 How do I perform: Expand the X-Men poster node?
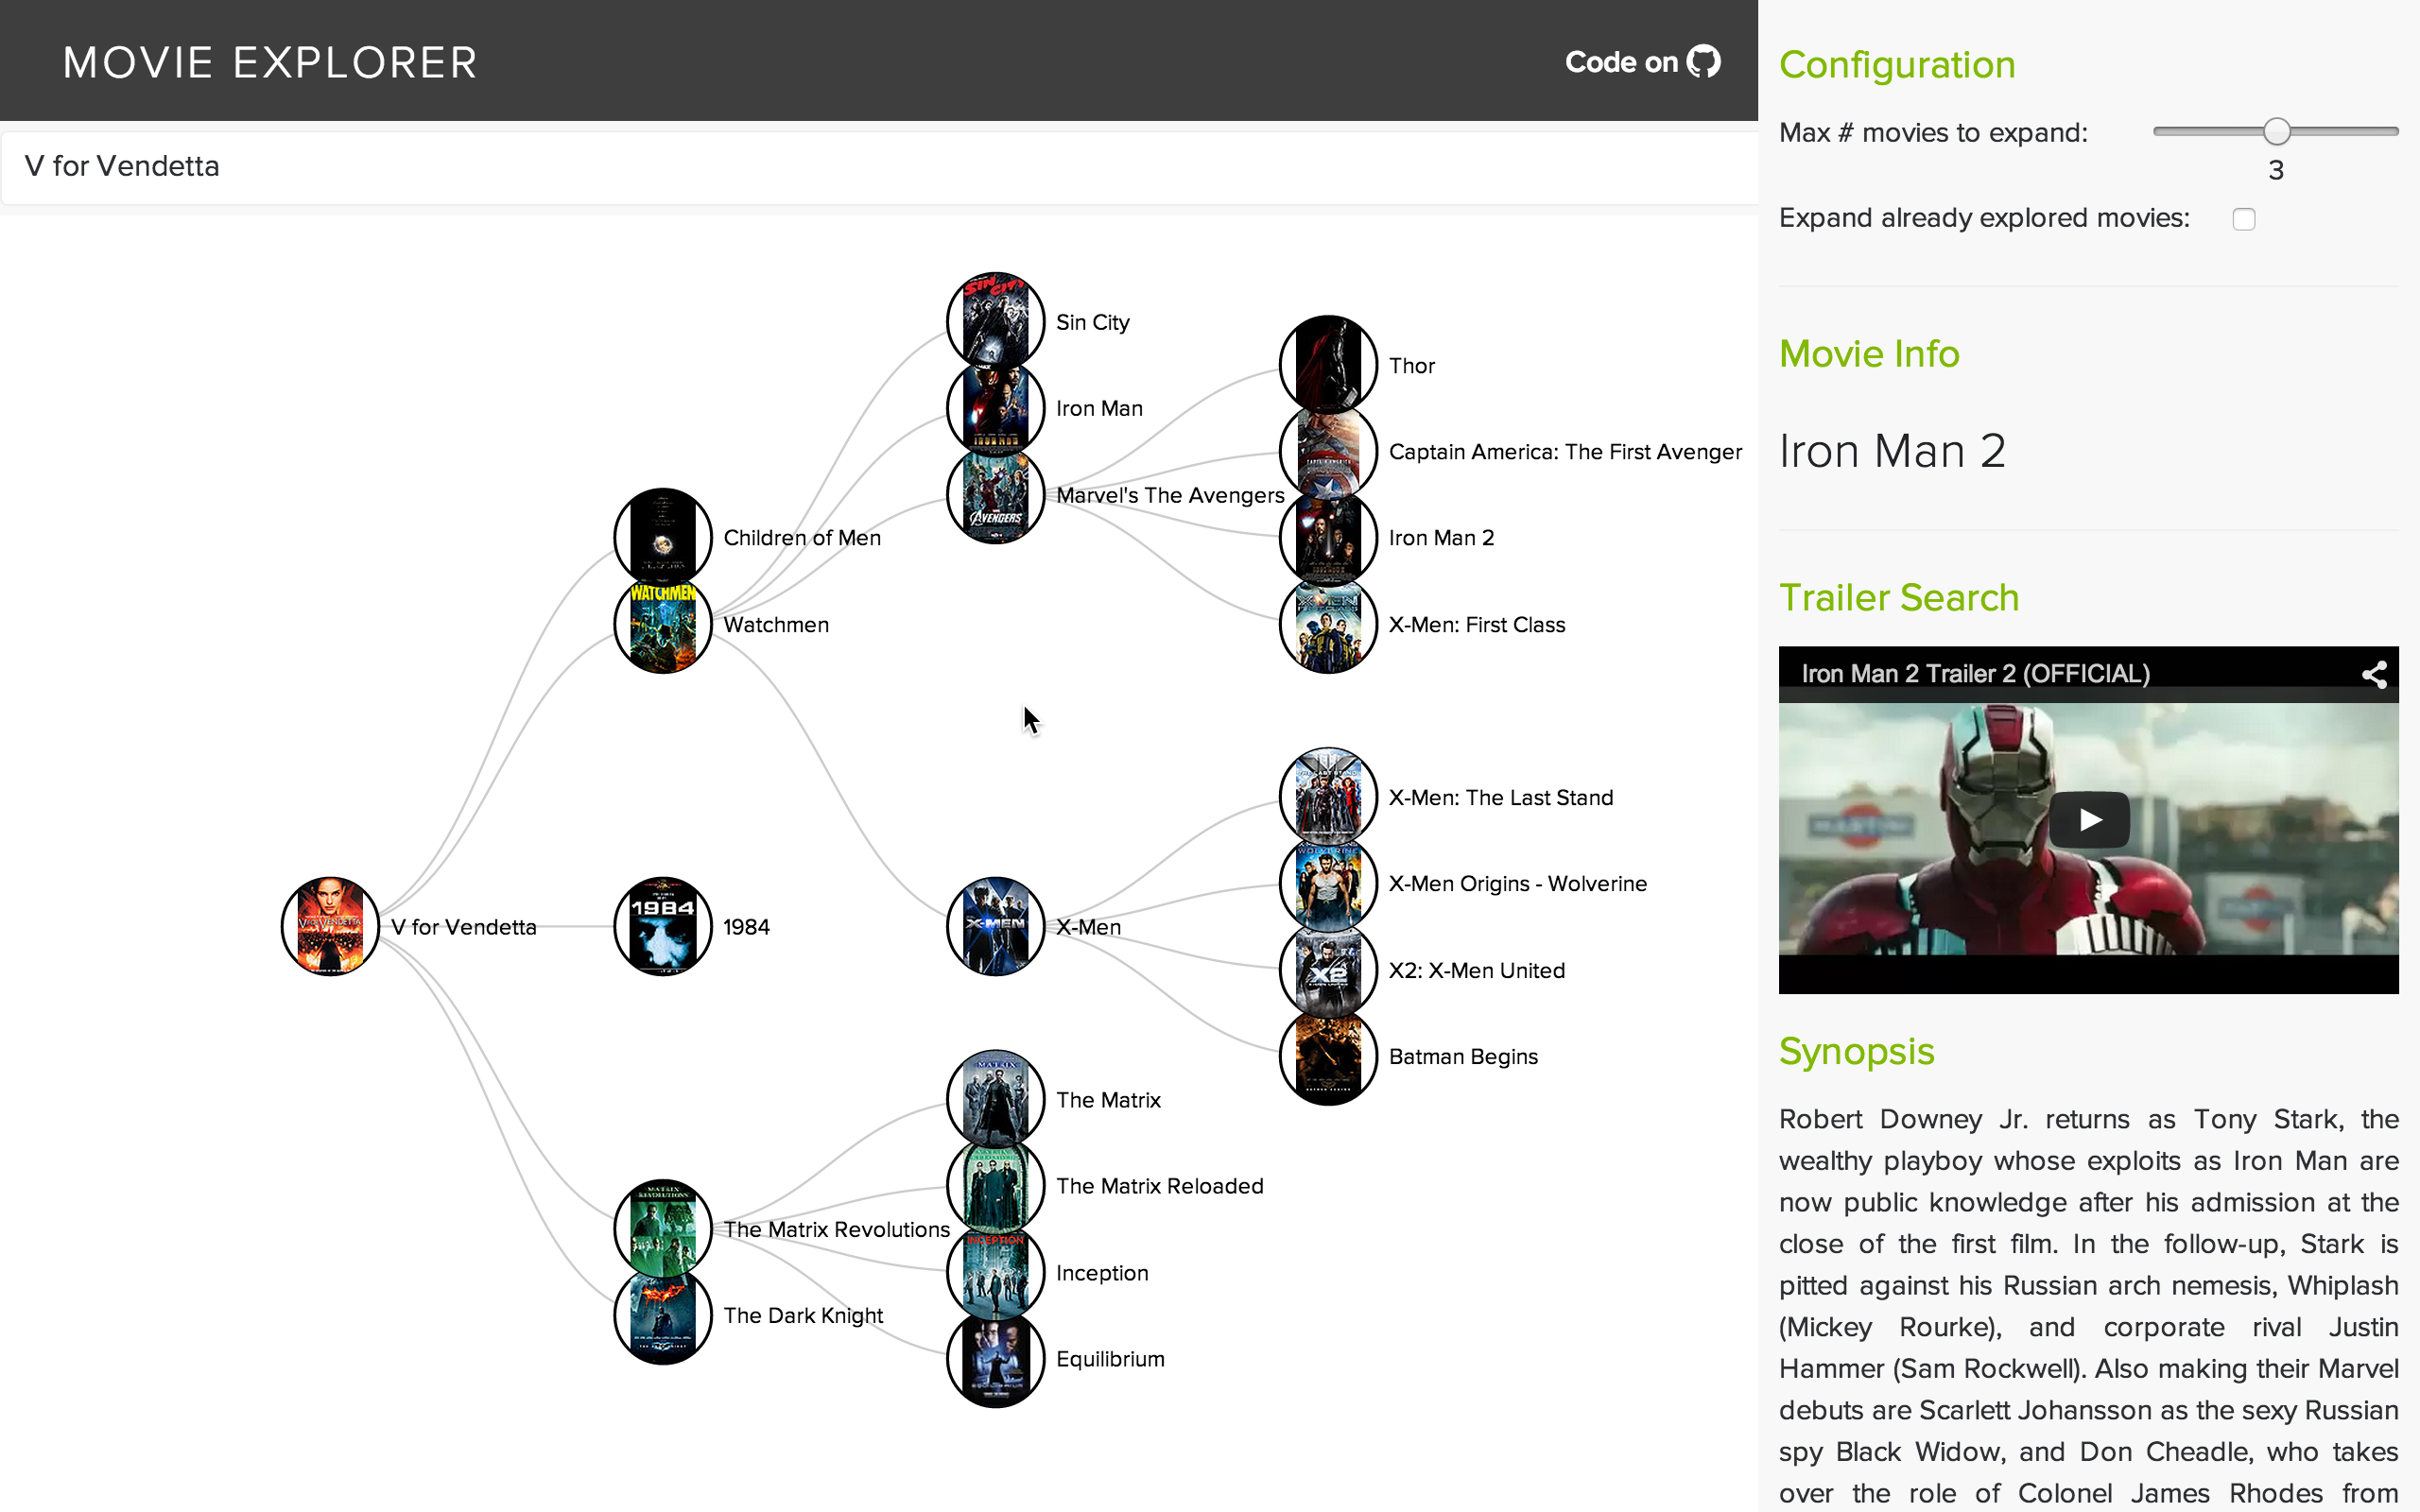click(x=995, y=926)
